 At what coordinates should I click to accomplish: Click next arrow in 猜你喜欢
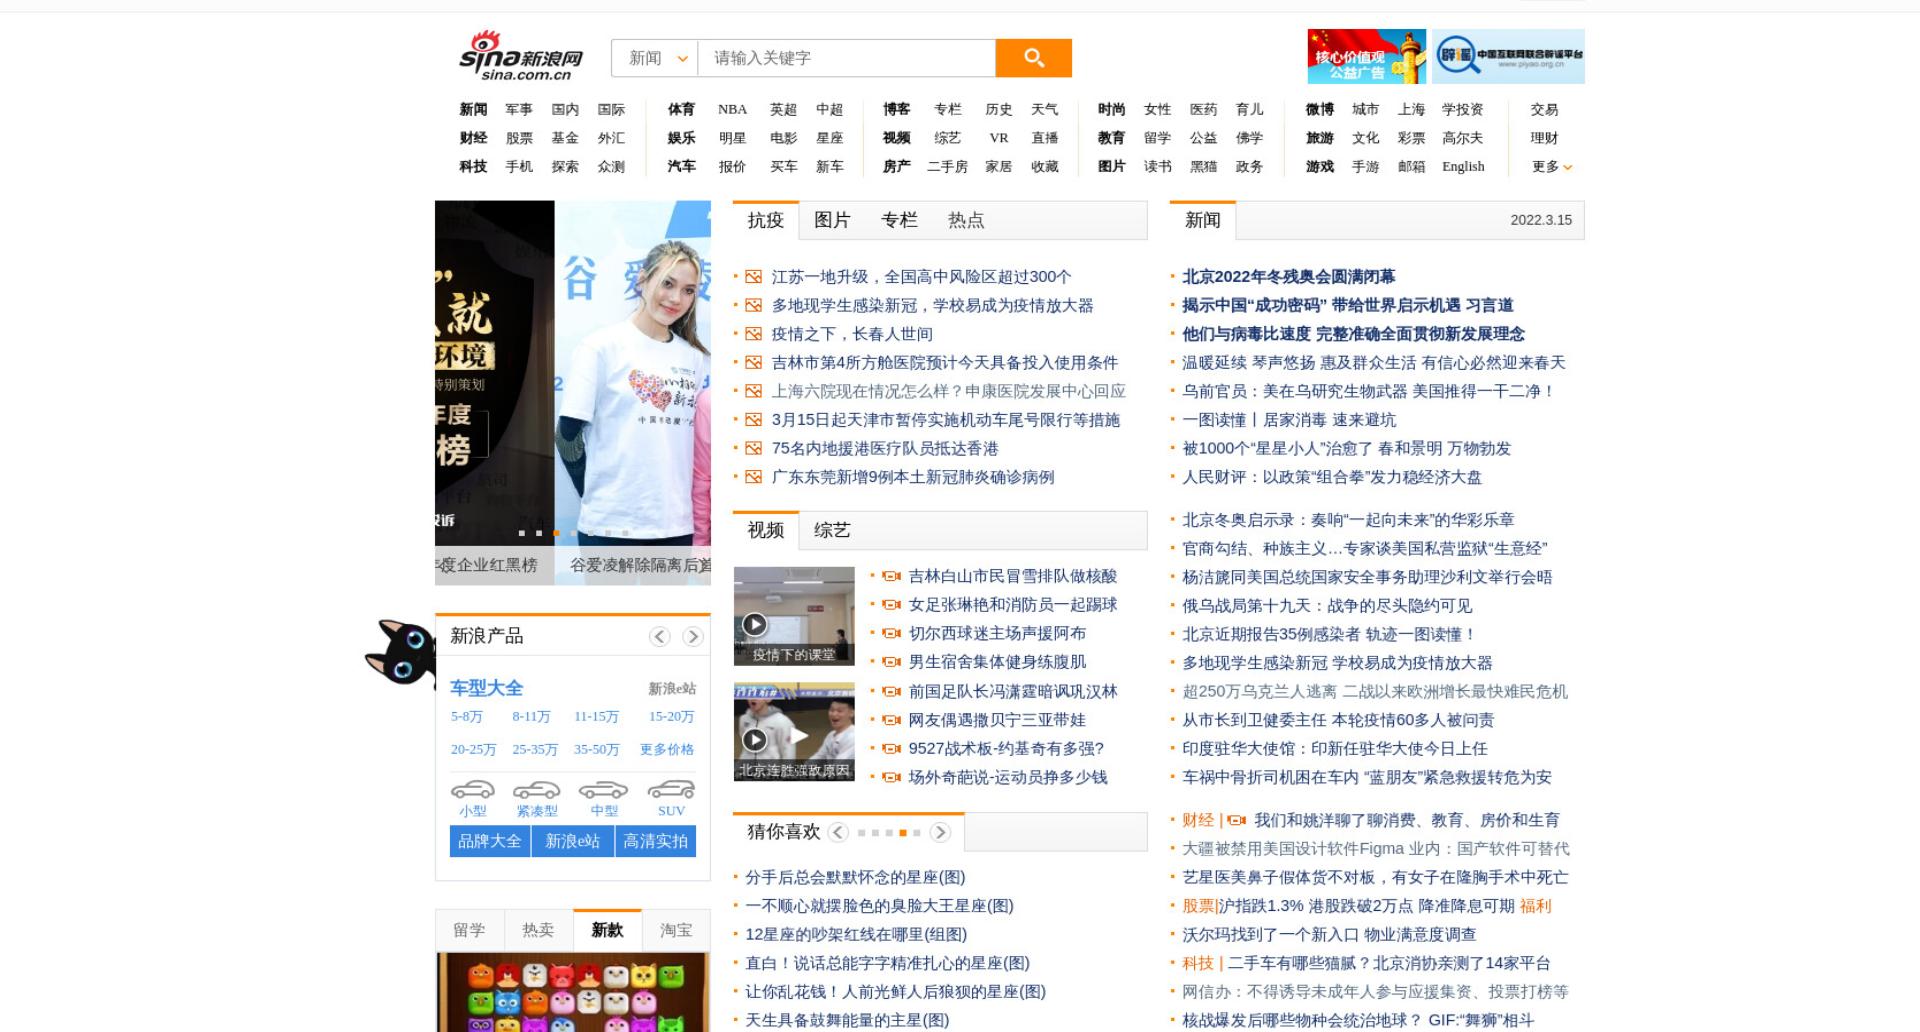point(940,833)
